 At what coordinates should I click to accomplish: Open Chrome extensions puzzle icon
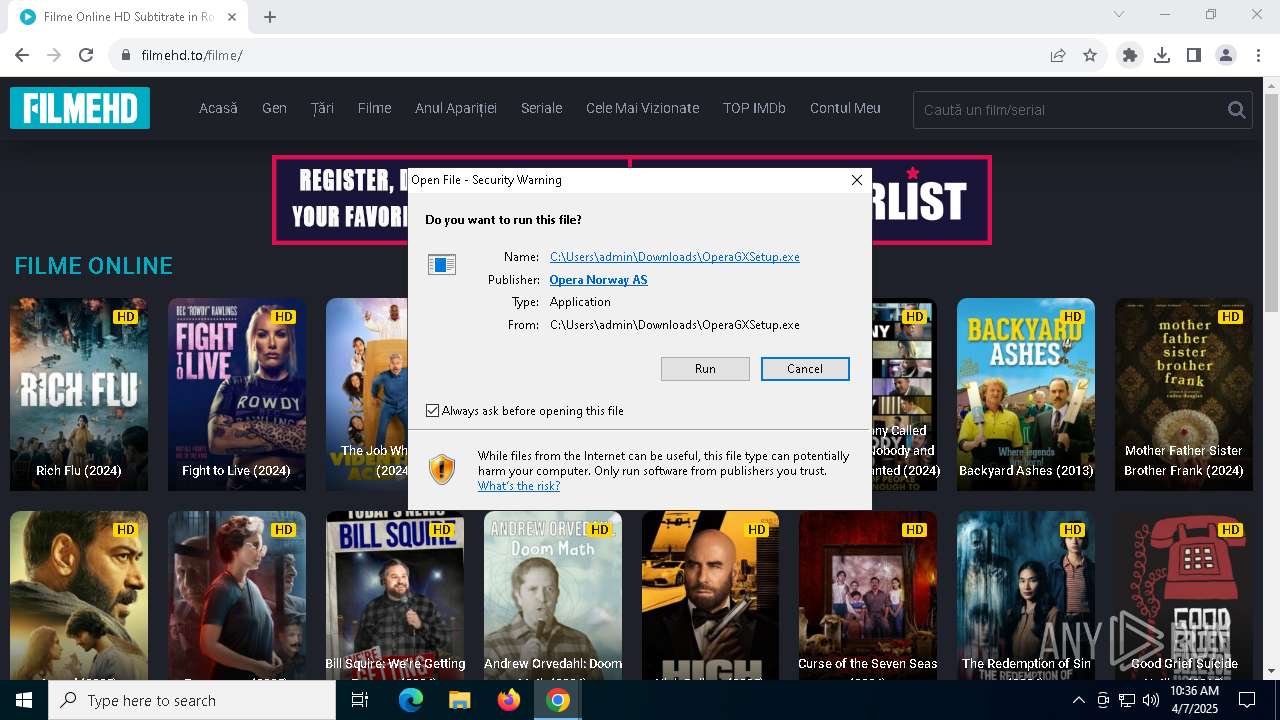(1130, 55)
